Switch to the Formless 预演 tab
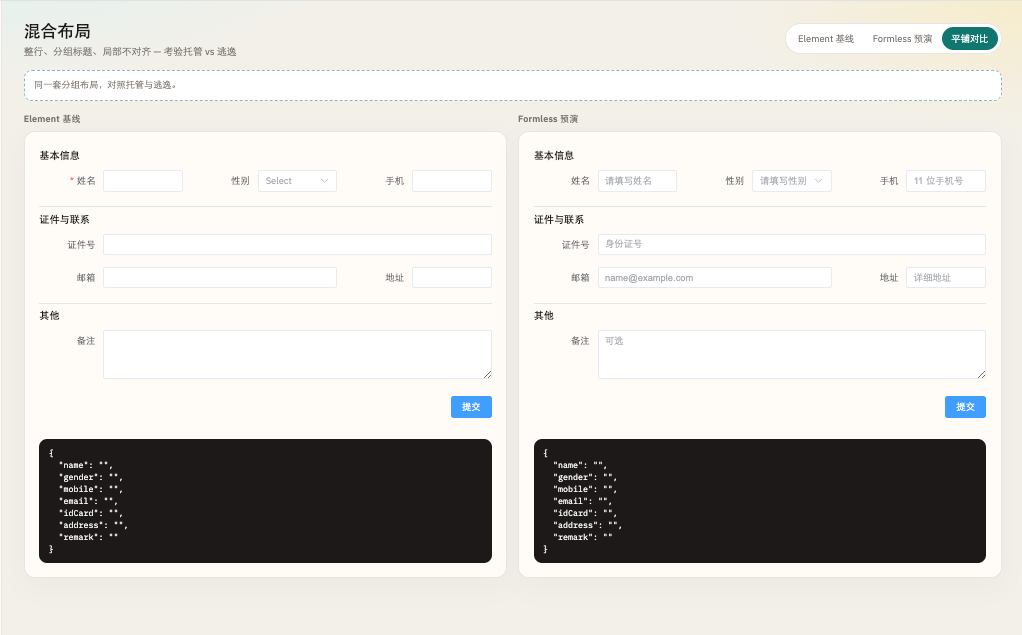Viewport: 1022px width, 635px height. coord(902,38)
